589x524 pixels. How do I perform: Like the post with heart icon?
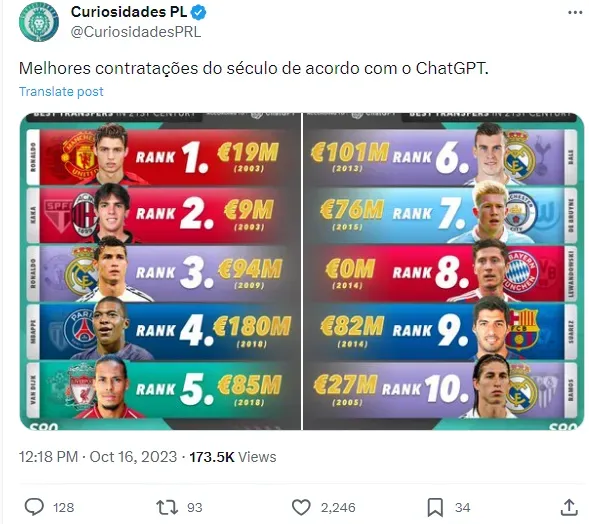click(301, 507)
